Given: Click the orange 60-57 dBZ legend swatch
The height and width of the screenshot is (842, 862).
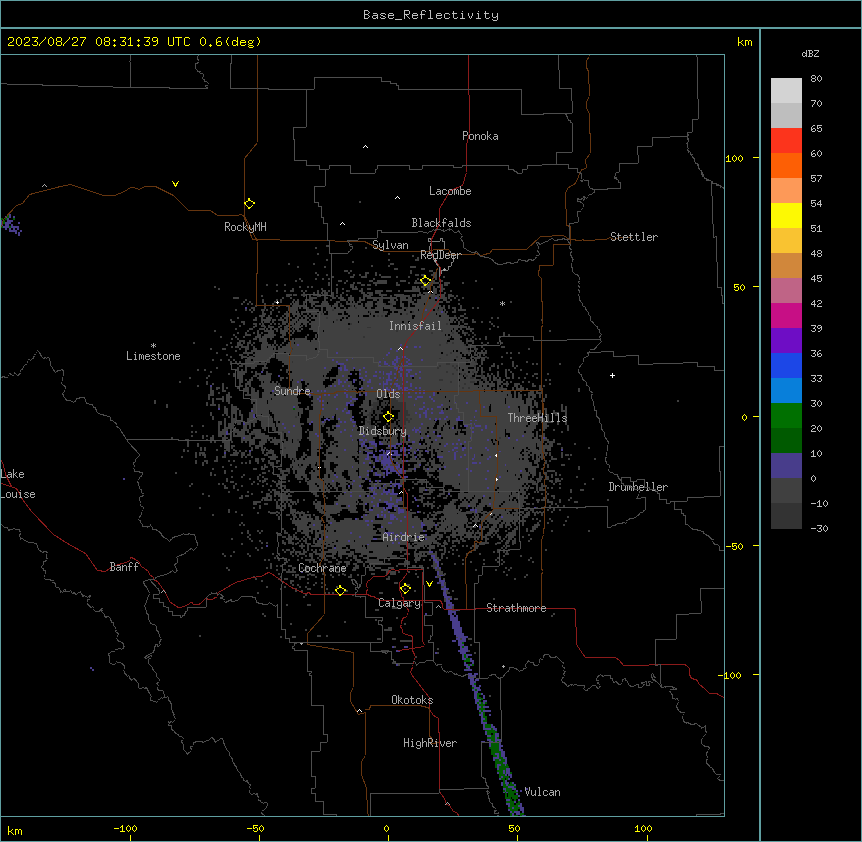Looking at the screenshot, I should coord(786,165).
